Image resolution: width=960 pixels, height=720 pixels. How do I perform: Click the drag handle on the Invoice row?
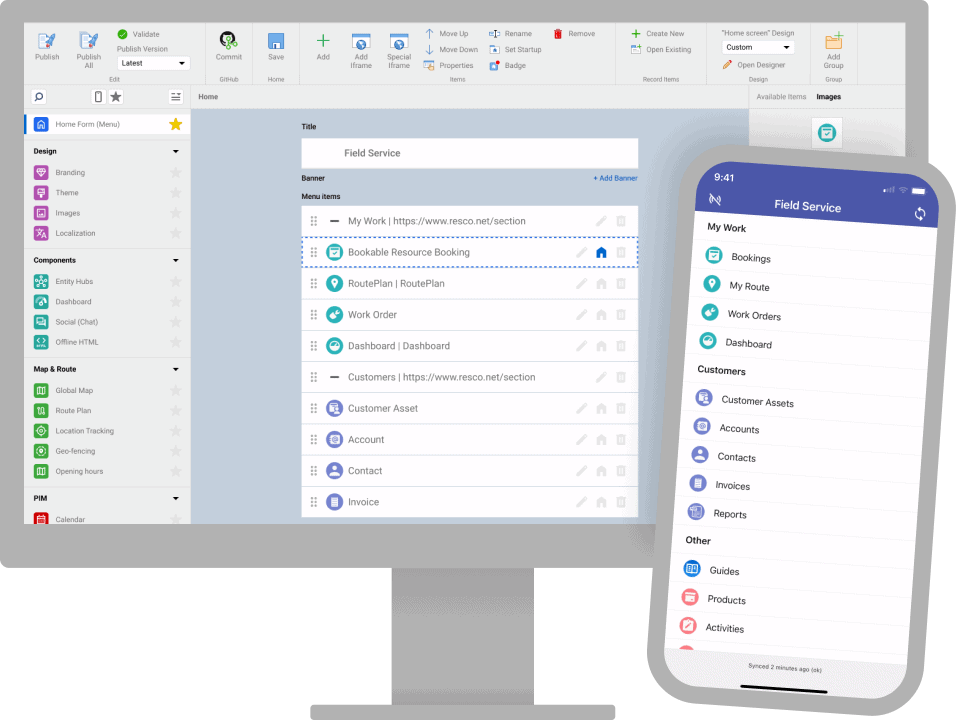pos(313,502)
